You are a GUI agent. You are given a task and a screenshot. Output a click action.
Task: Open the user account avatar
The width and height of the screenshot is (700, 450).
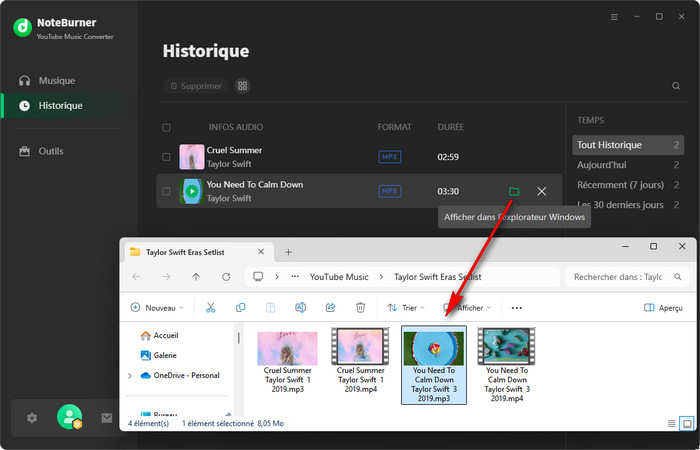(70, 417)
